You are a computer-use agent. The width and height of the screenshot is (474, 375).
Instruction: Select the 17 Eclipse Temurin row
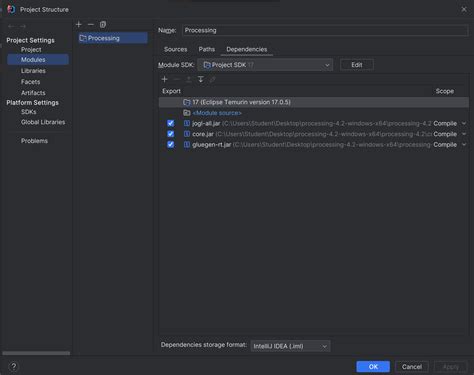[x=314, y=102]
